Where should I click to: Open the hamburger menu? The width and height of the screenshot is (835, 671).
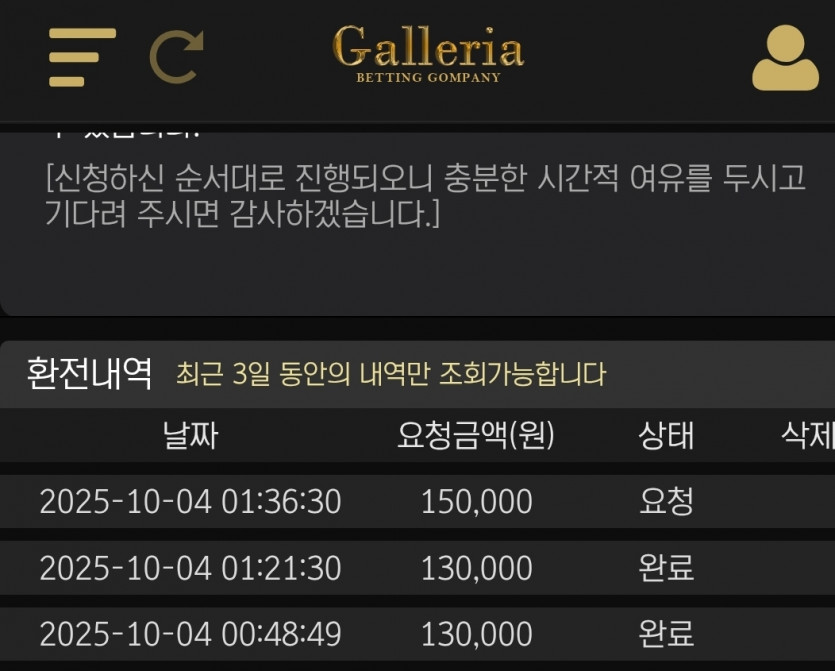click(x=82, y=57)
